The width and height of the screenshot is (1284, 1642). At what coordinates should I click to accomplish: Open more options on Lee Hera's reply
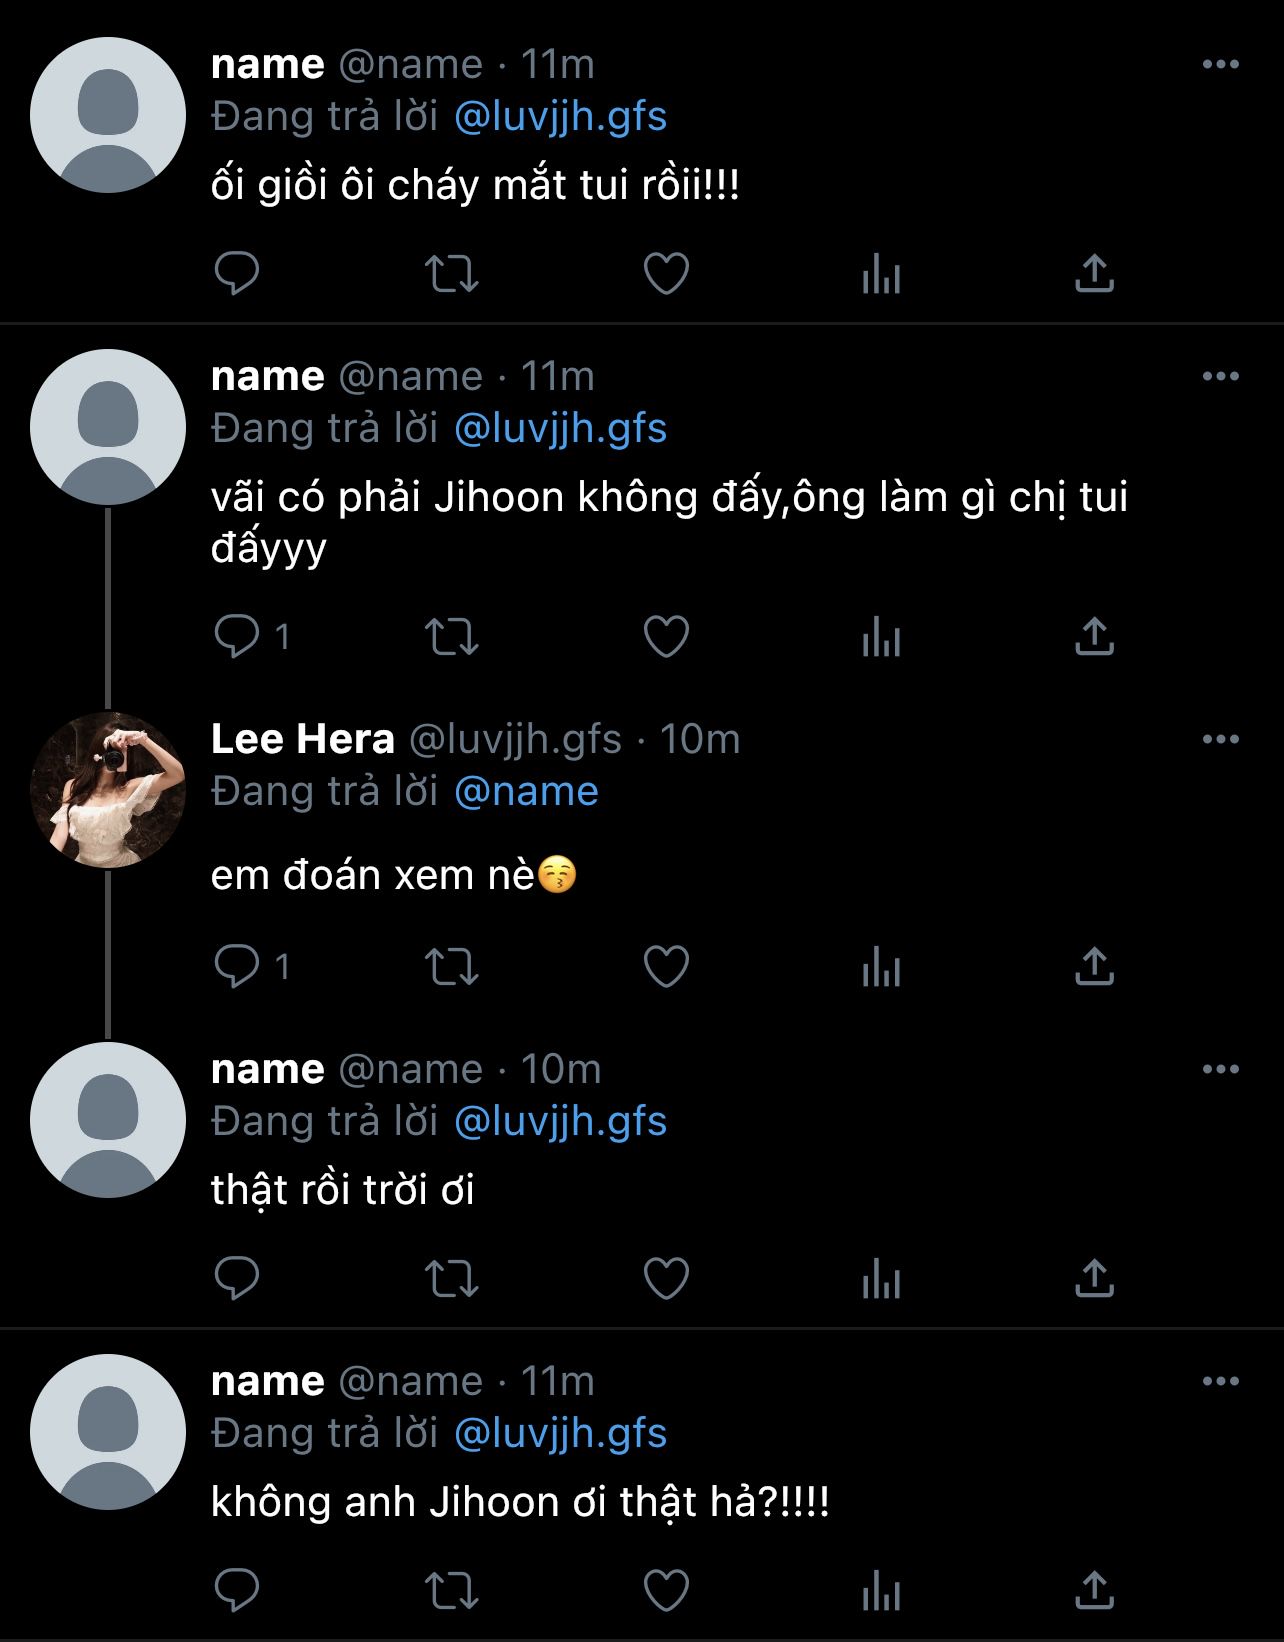point(1220,739)
